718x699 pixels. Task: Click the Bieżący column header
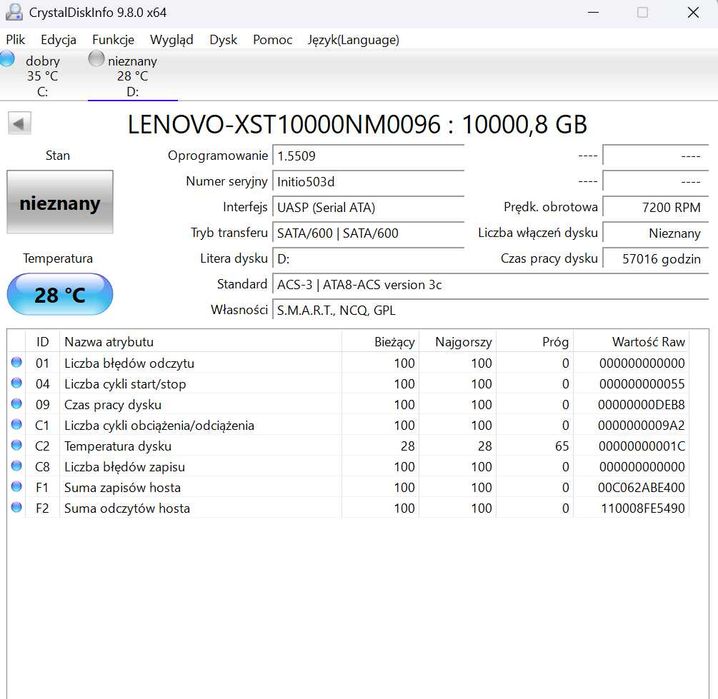[x=380, y=342]
